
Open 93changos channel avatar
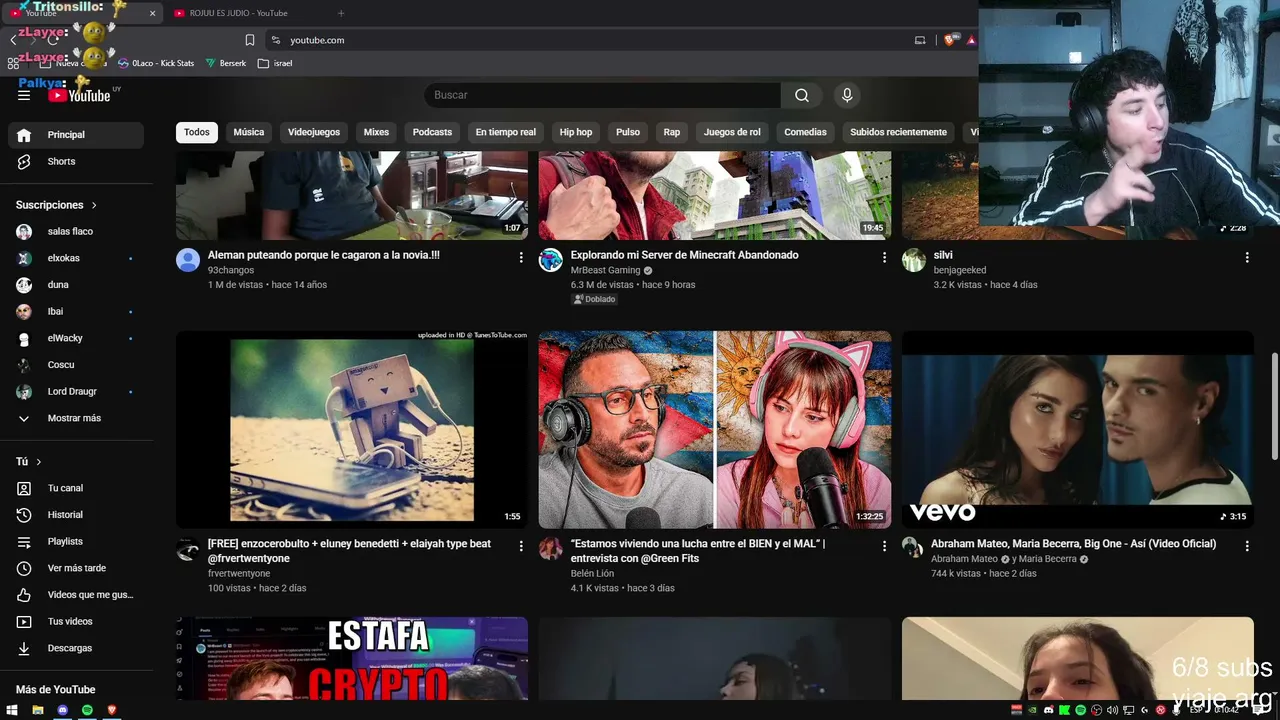(188, 260)
